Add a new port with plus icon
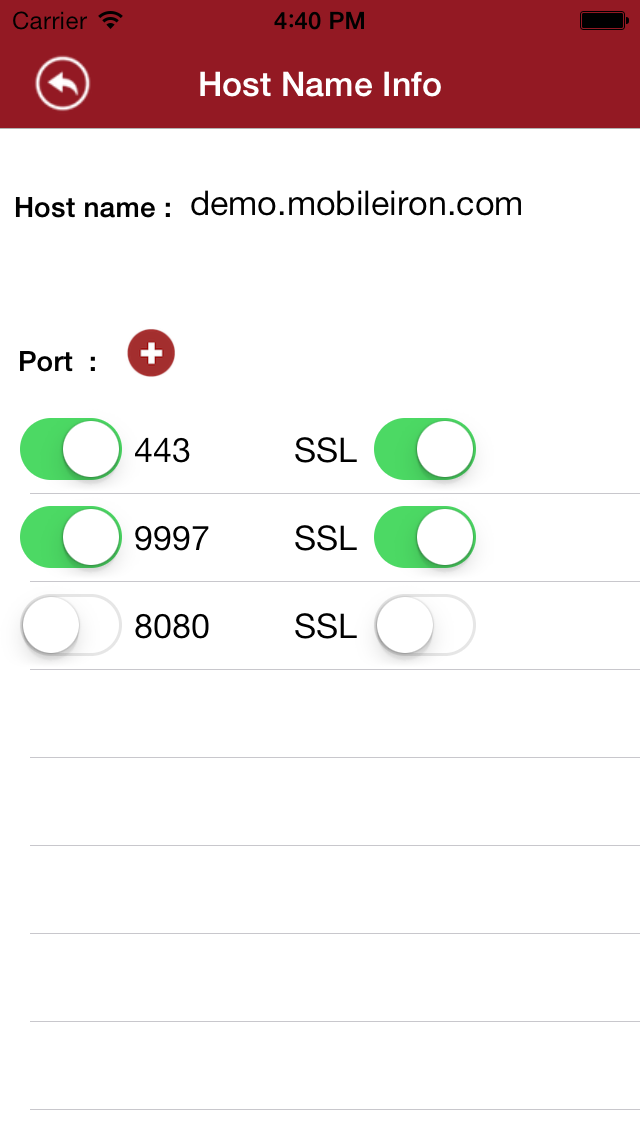Screen dimensions: 640x1136 click(151, 354)
